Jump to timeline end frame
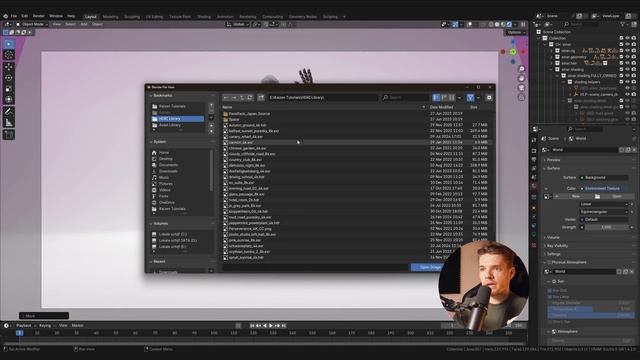The image size is (640, 360). point(284,326)
